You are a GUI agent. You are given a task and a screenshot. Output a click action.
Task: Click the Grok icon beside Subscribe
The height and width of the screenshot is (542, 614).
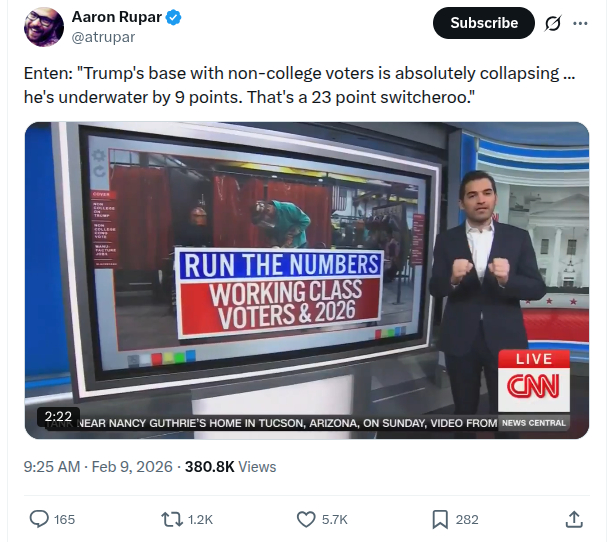click(x=552, y=23)
